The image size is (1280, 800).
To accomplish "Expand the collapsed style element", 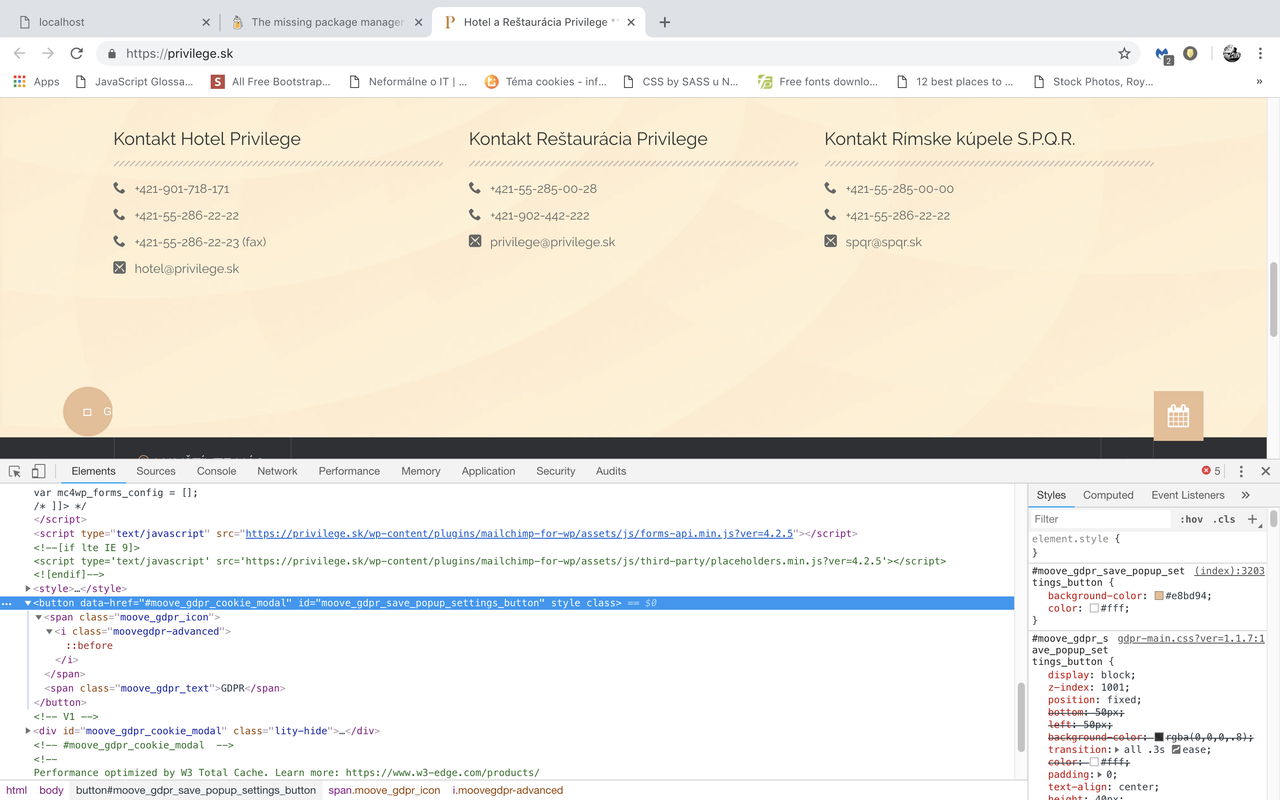I will click(28, 589).
